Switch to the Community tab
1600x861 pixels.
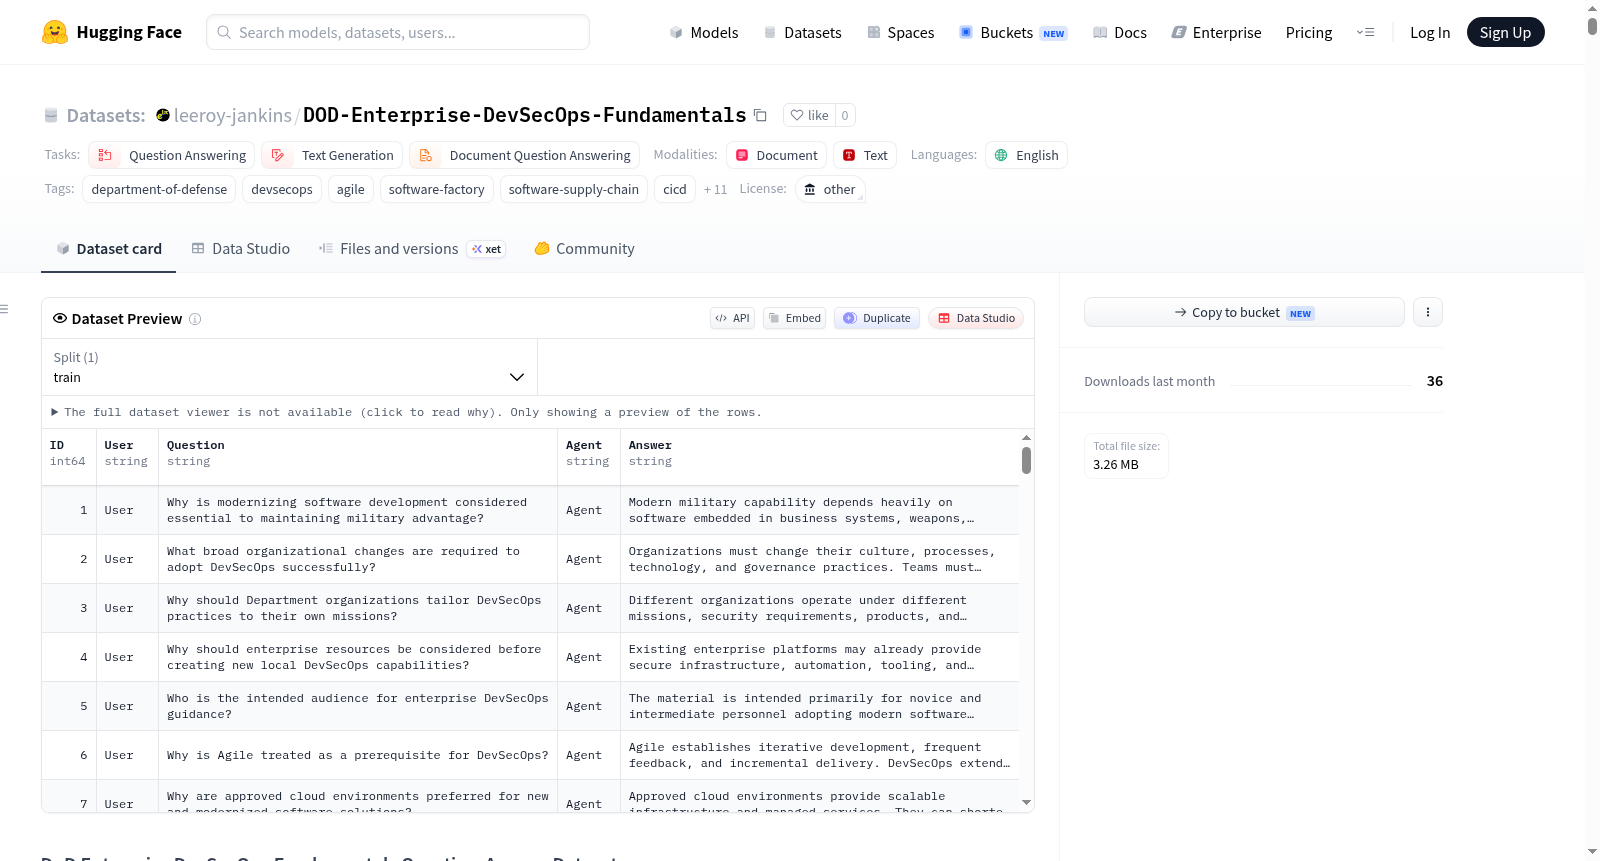tap(584, 249)
